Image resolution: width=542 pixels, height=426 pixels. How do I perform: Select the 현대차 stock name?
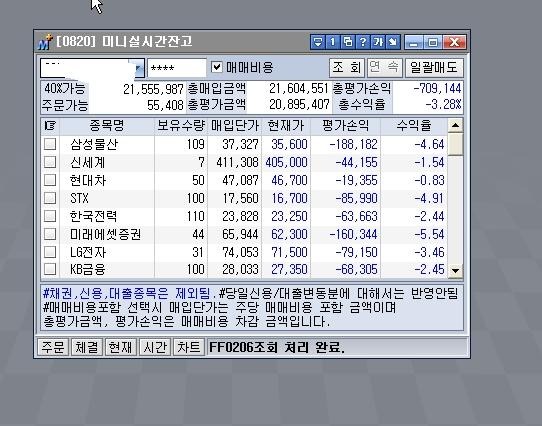pyautogui.click(x=87, y=180)
